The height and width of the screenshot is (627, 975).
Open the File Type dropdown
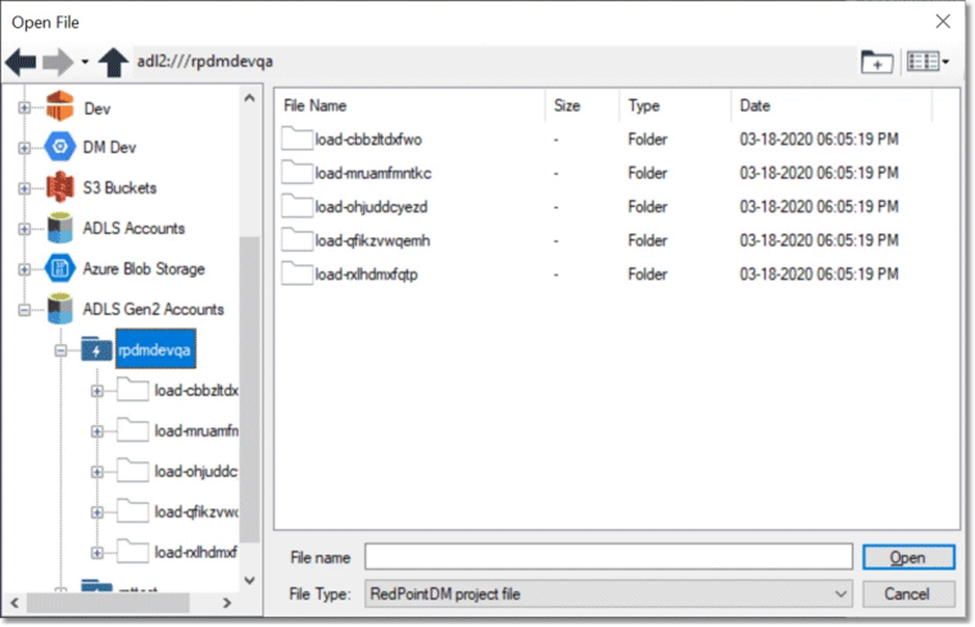pos(841,594)
